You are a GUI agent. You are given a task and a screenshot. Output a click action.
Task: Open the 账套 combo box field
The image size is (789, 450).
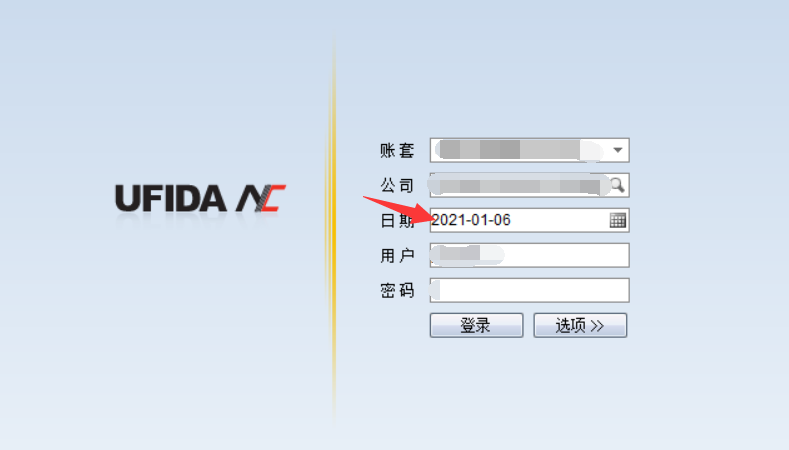tap(529, 150)
